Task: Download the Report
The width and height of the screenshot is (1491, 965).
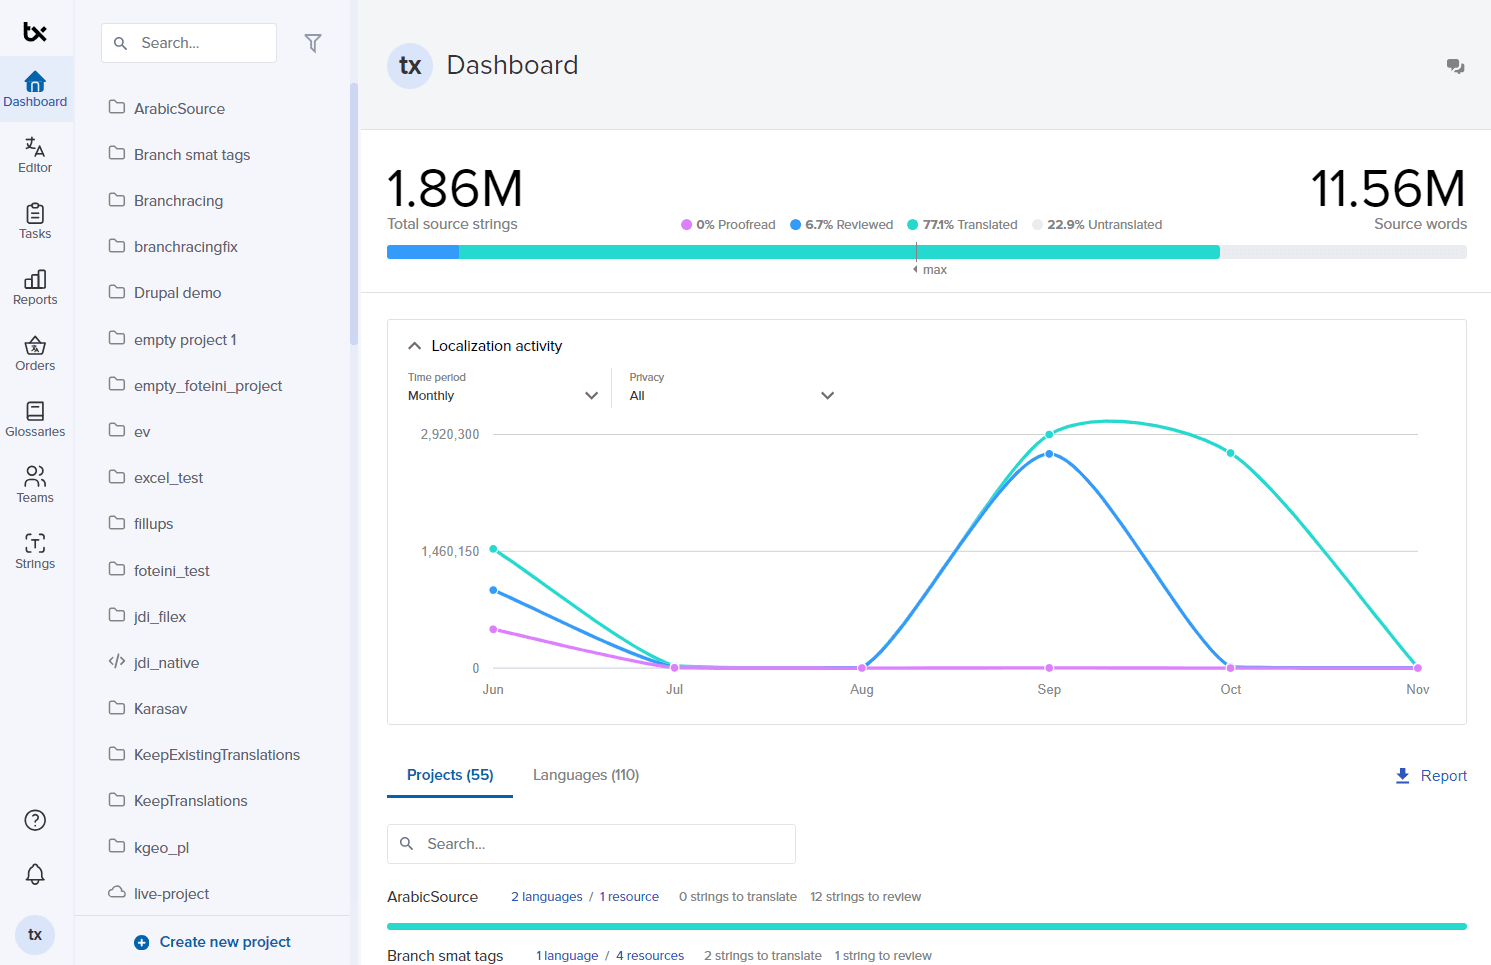Action: click(1431, 776)
